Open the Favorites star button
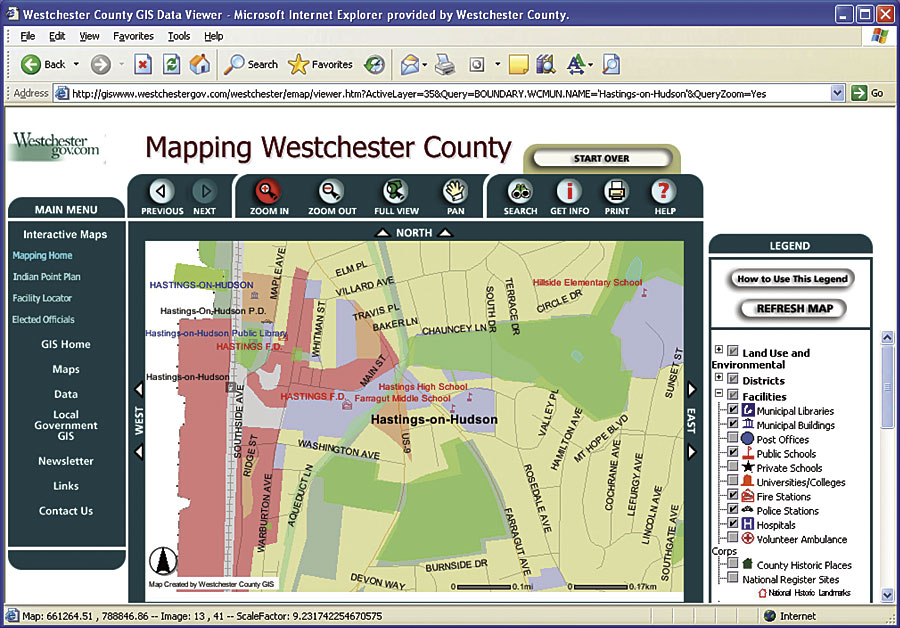This screenshot has width=900, height=628. coord(321,64)
